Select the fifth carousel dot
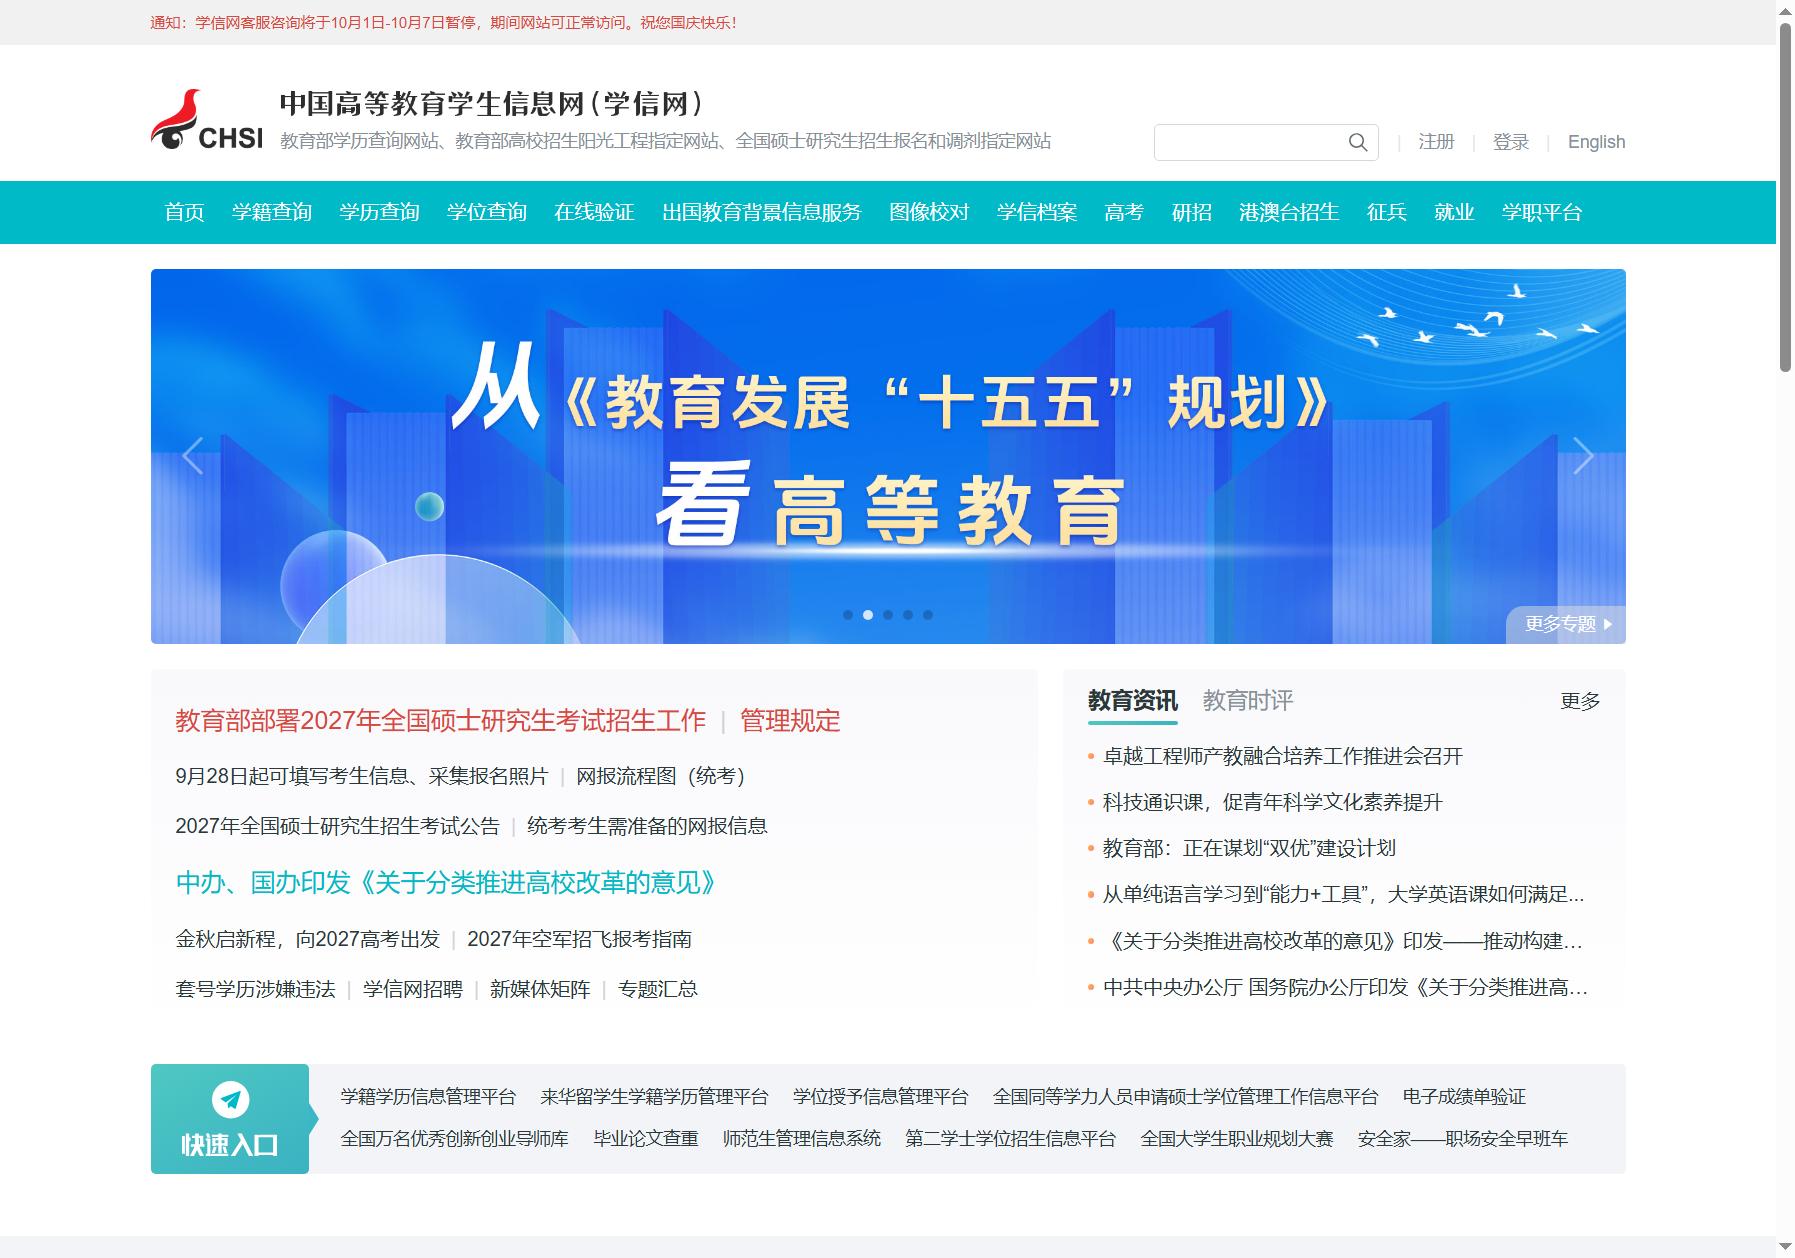This screenshot has width=1795, height=1258. tap(928, 615)
